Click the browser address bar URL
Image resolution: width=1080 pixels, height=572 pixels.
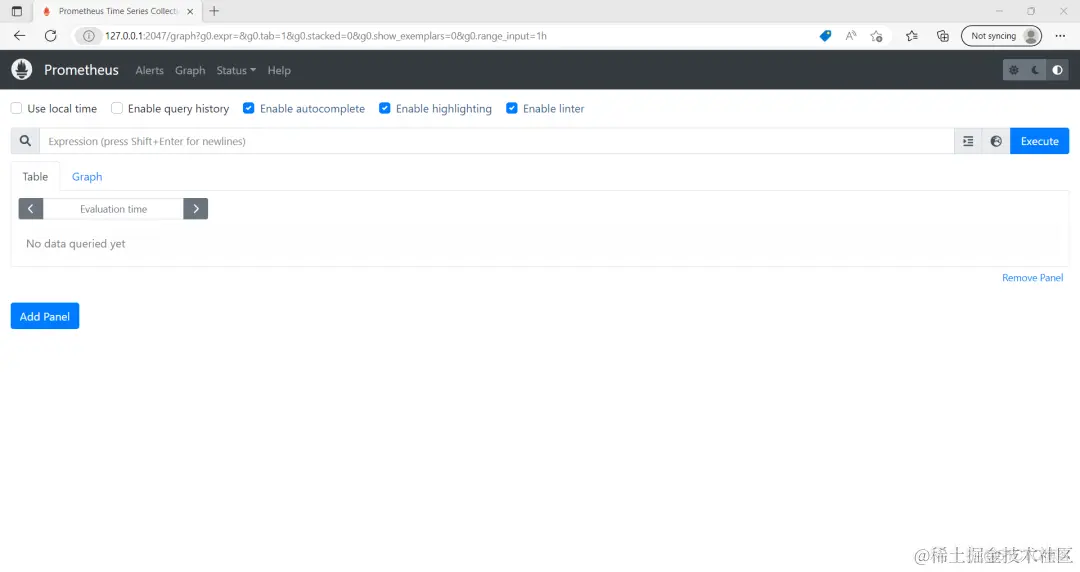point(326,36)
